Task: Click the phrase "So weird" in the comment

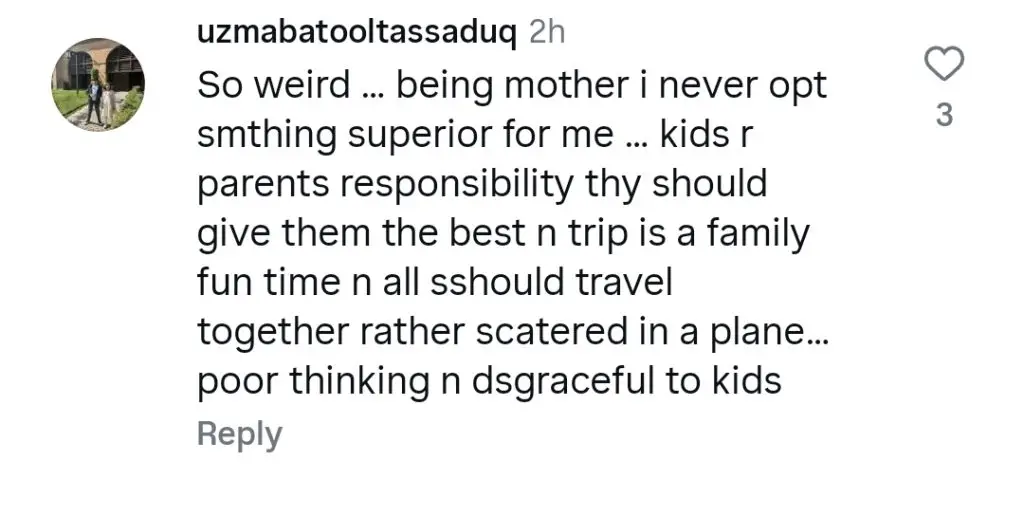Action: (x=274, y=85)
